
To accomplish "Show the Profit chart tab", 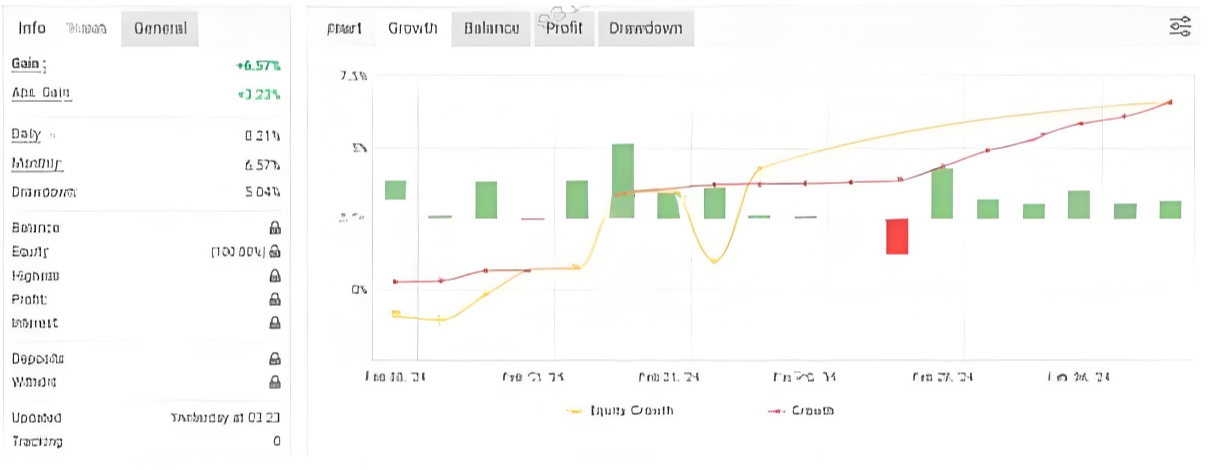I will pos(564,28).
